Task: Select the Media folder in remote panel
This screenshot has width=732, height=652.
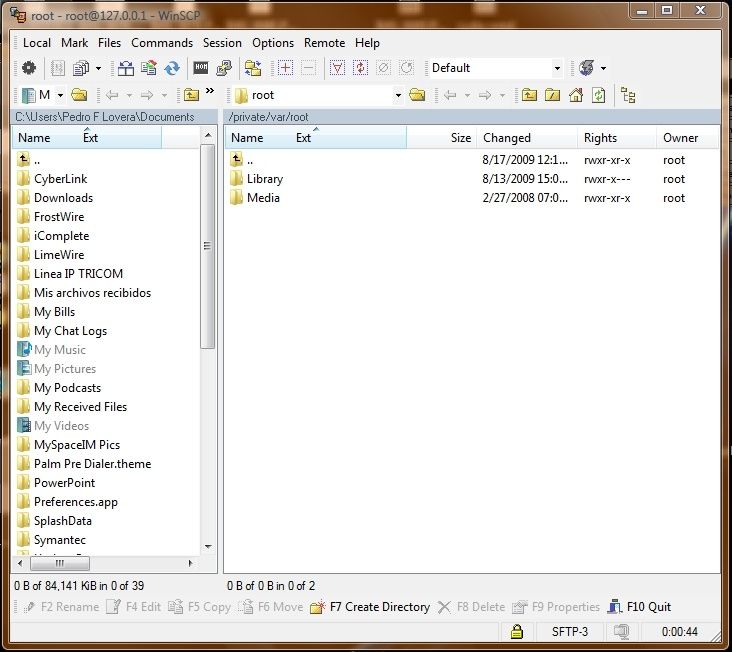Action: [263, 198]
